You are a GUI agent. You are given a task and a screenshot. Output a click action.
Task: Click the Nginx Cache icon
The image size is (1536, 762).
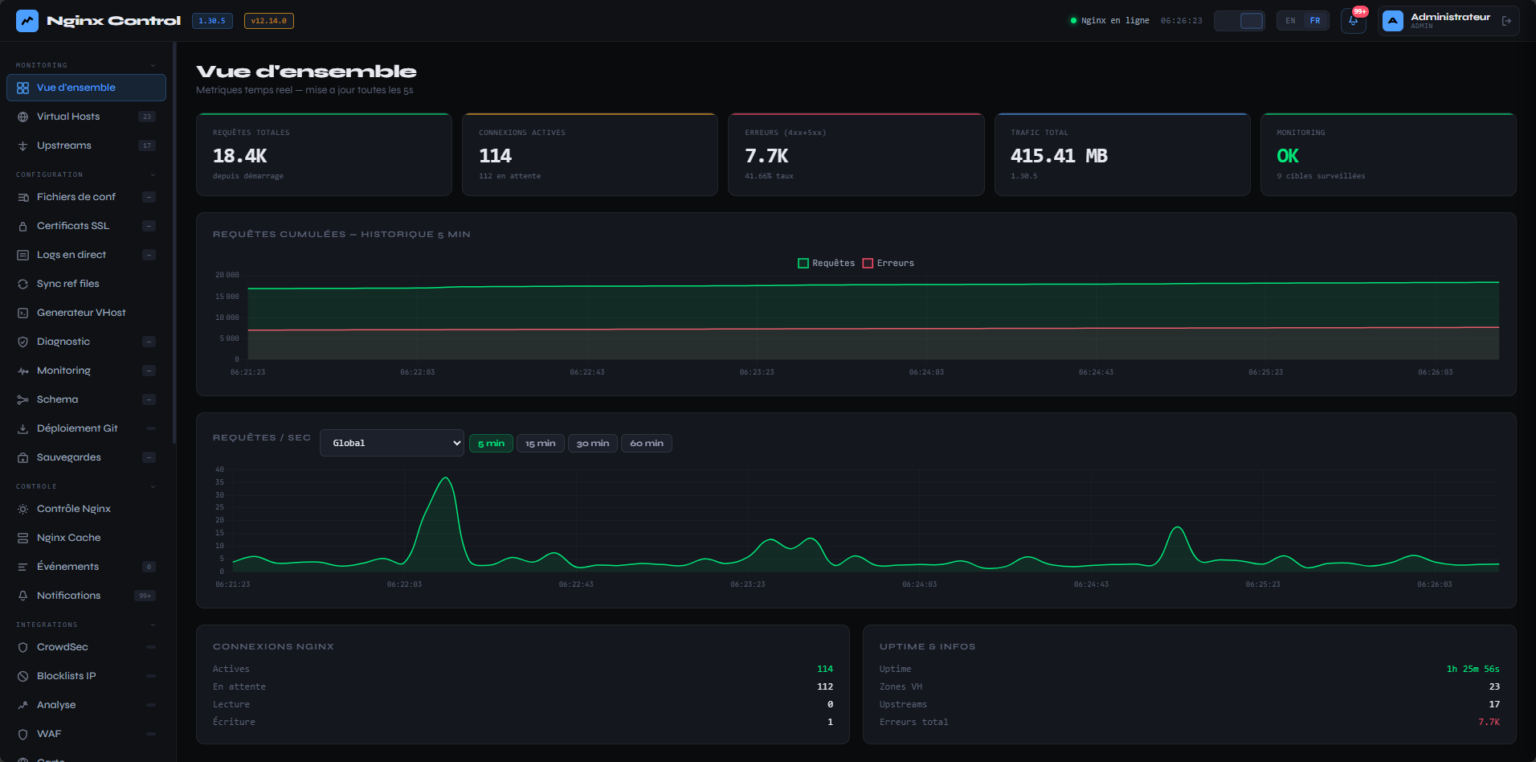(23, 538)
